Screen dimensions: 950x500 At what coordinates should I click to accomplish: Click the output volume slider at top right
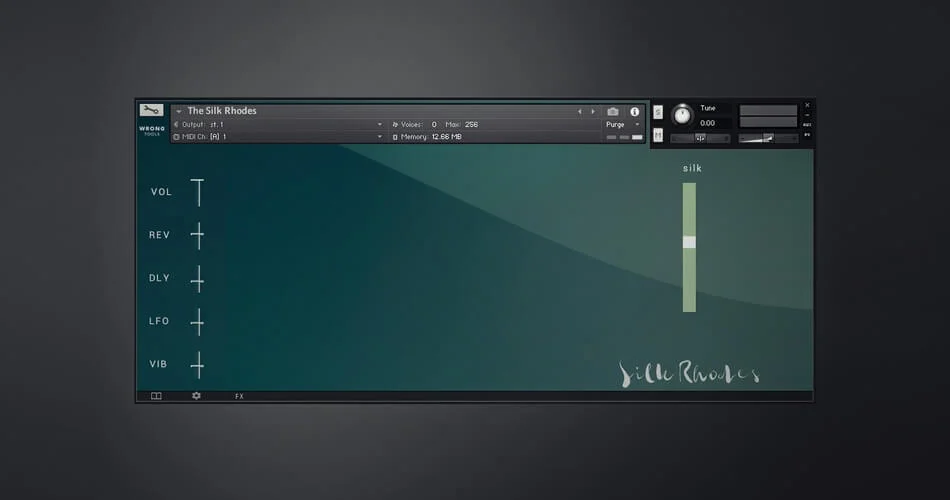click(768, 139)
